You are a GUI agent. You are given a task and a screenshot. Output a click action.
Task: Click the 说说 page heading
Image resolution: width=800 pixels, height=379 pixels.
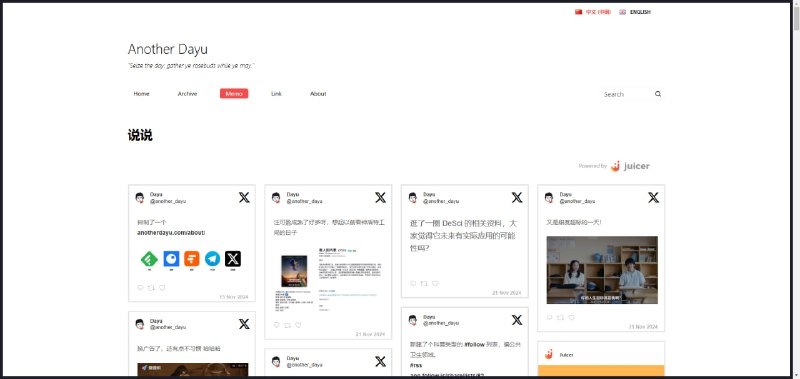pyautogui.click(x=140, y=135)
